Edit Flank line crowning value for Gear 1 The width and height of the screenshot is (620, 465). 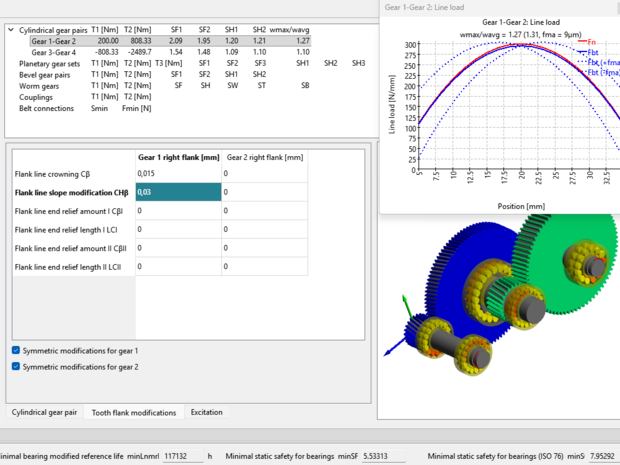pyautogui.click(x=177, y=174)
